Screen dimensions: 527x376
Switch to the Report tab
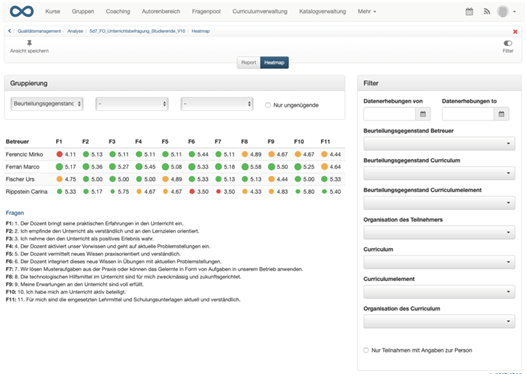(x=248, y=62)
